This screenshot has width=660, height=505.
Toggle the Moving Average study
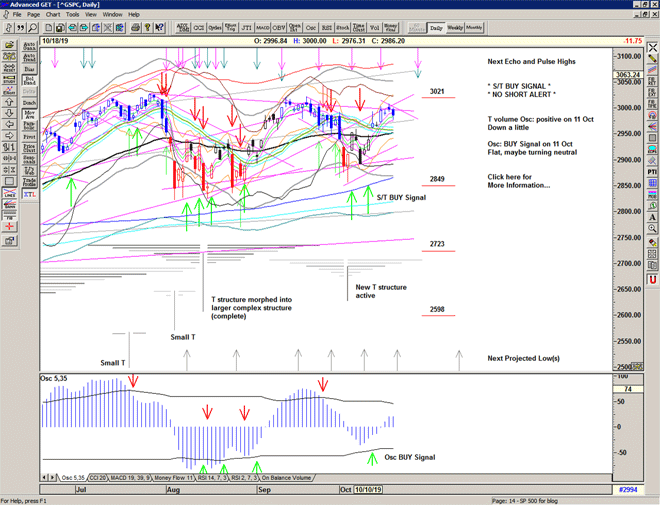tap(29, 114)
